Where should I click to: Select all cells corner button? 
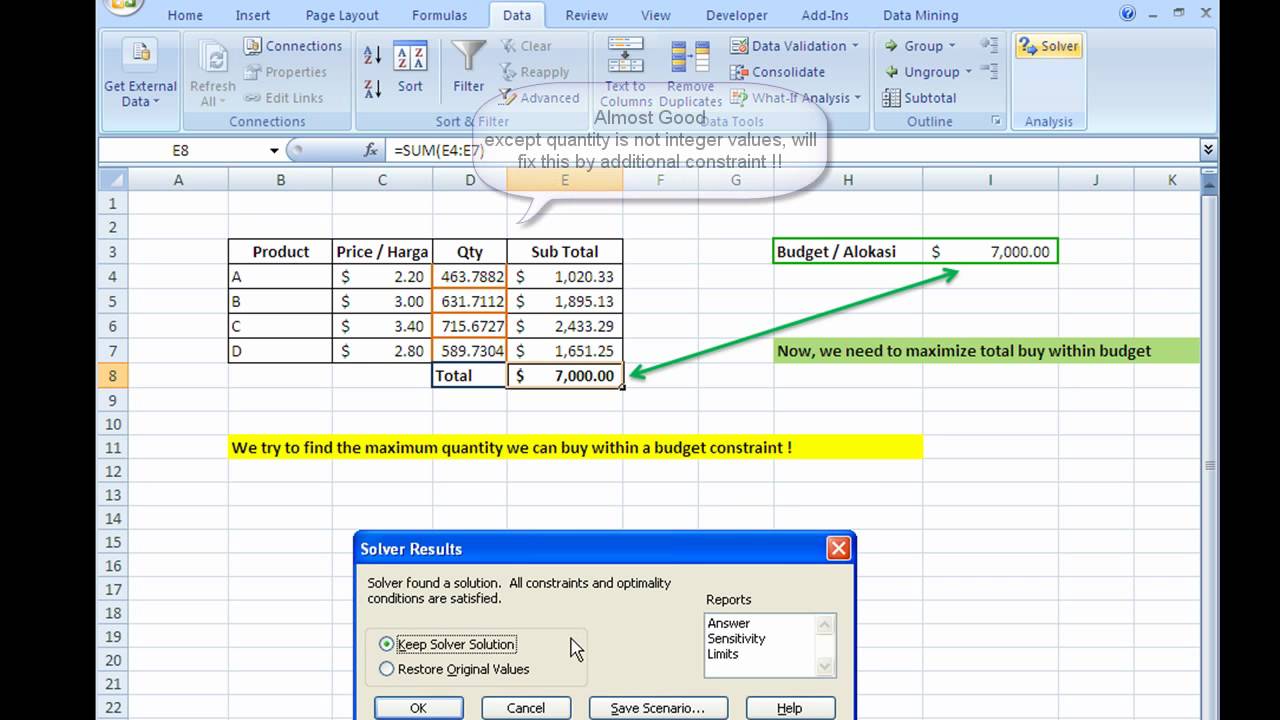coord(113,180)
